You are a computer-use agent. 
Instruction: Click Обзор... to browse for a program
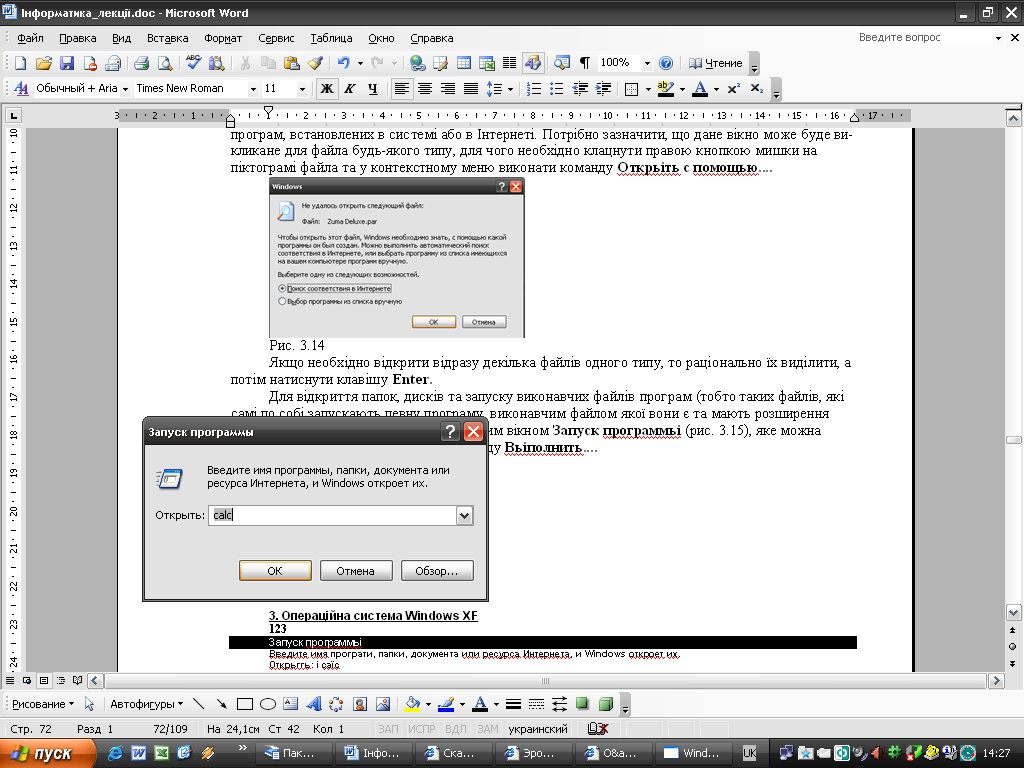pos(437,571)
